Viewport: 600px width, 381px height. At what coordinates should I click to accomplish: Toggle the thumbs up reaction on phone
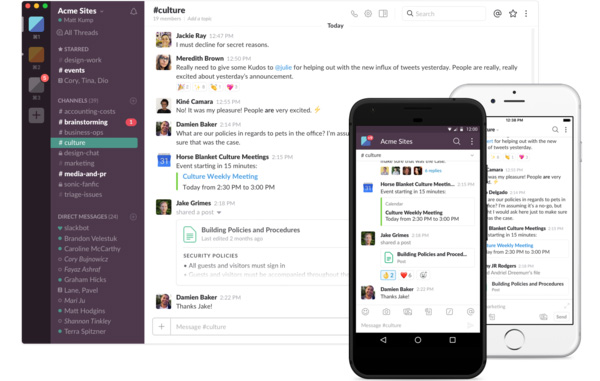click(388, 275)
